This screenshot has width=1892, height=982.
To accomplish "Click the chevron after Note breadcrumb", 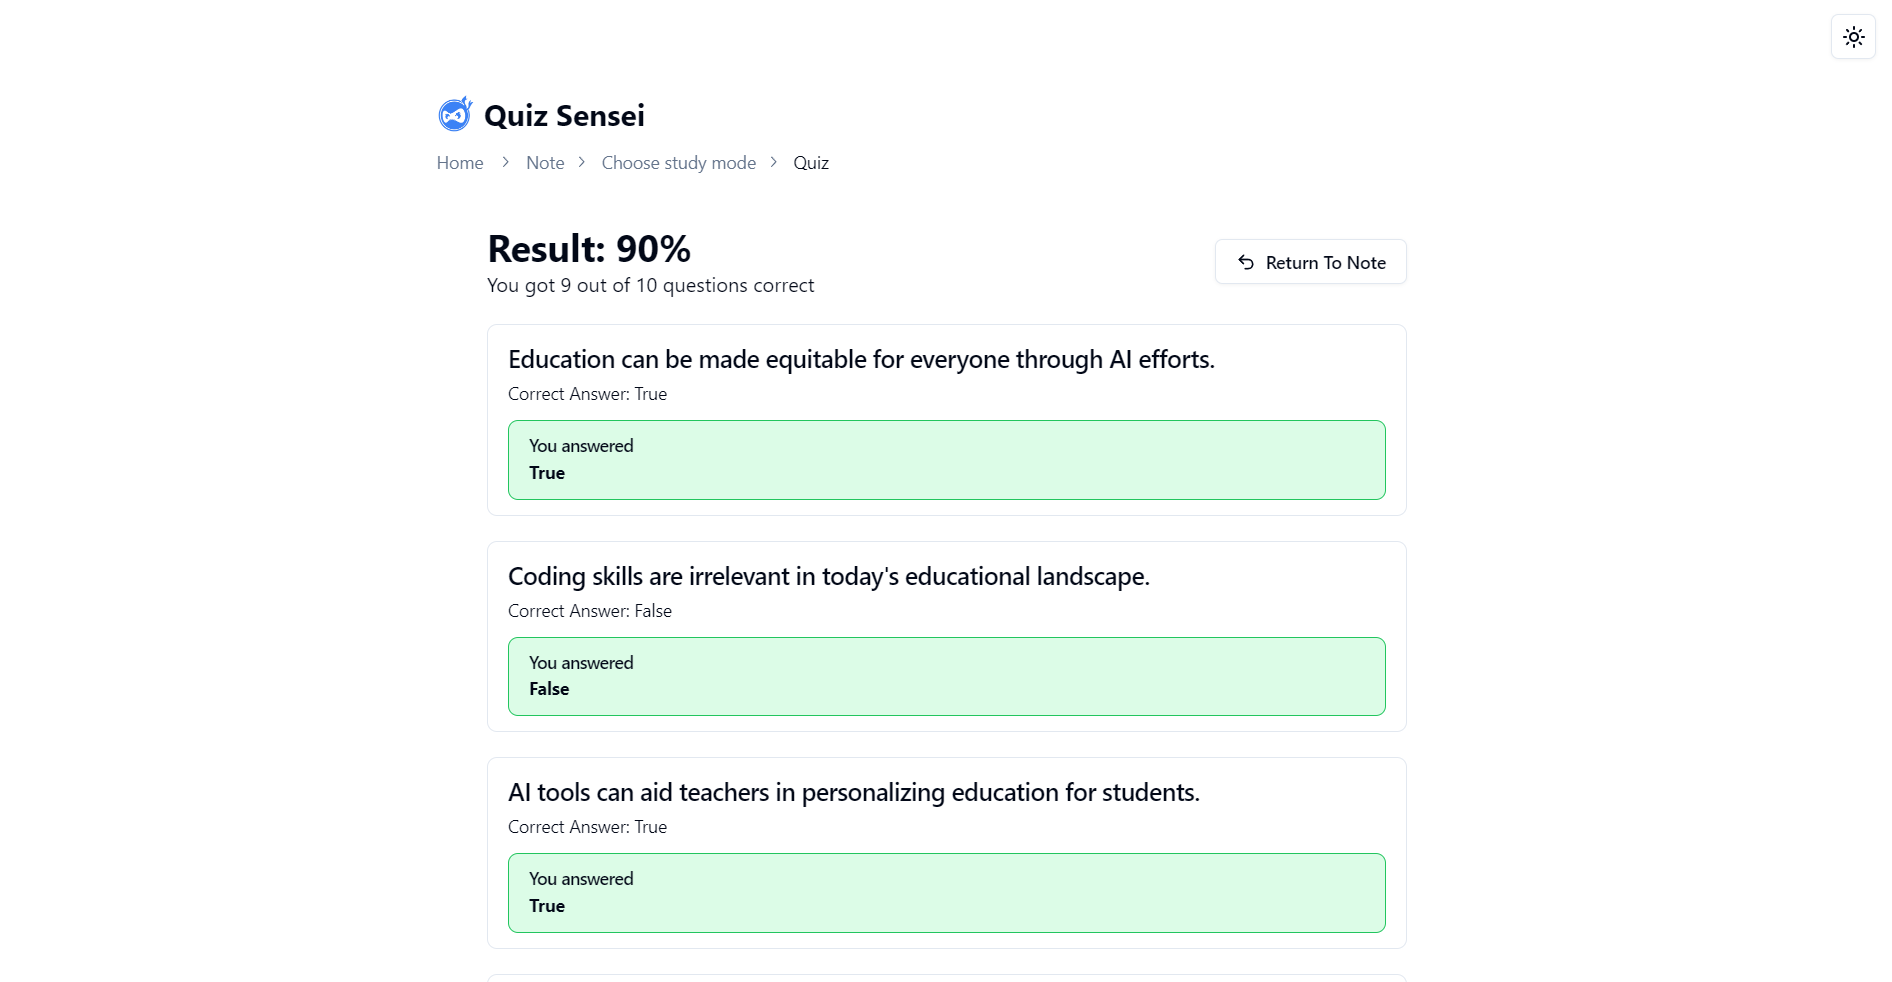I will click(x=582, y=162).
